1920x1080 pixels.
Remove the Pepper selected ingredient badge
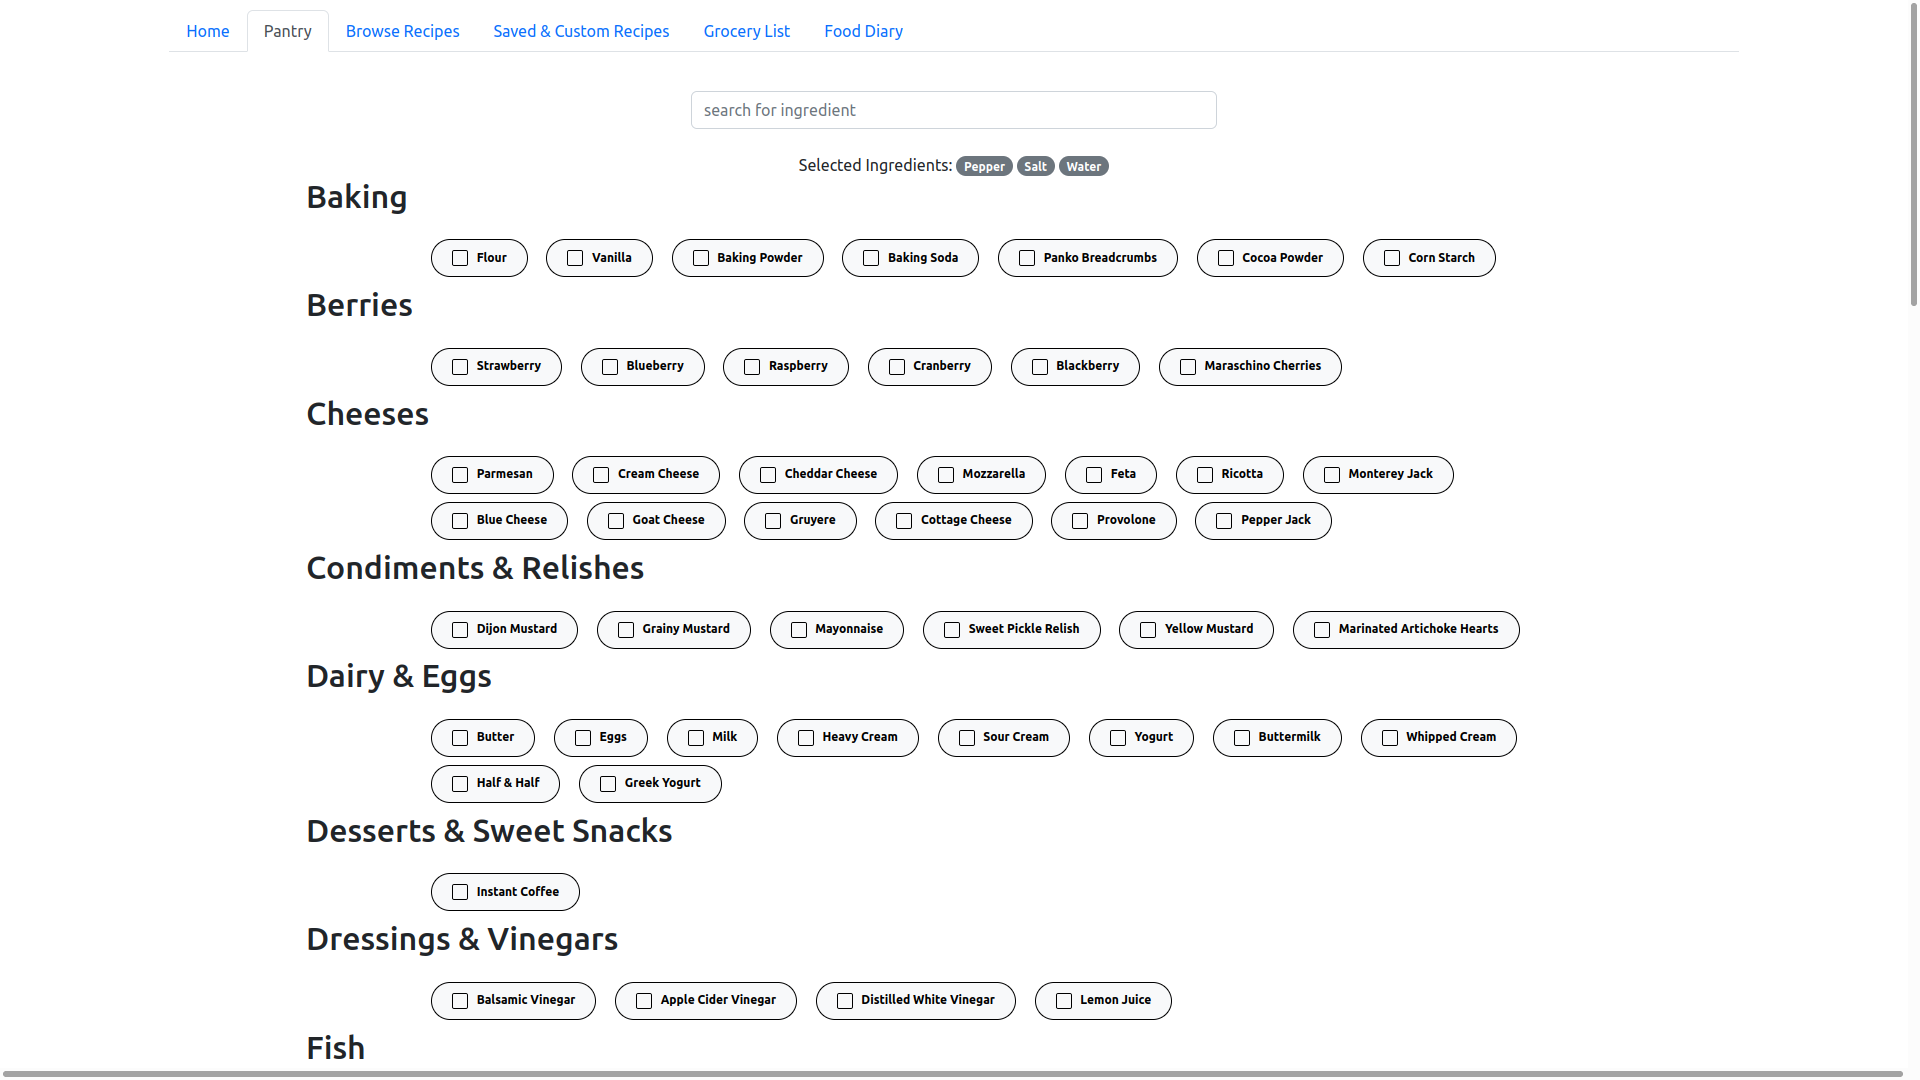point(984,167)
